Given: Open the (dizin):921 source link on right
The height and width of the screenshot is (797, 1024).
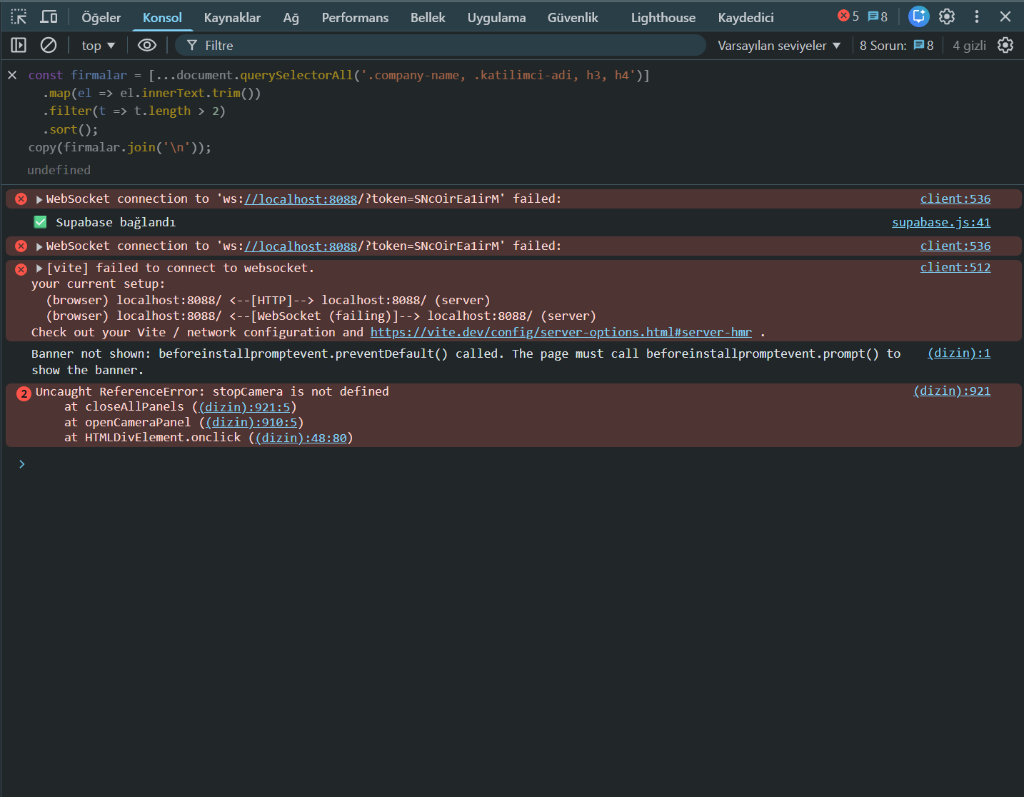Looking at the screenshot, I should point(952,391).
